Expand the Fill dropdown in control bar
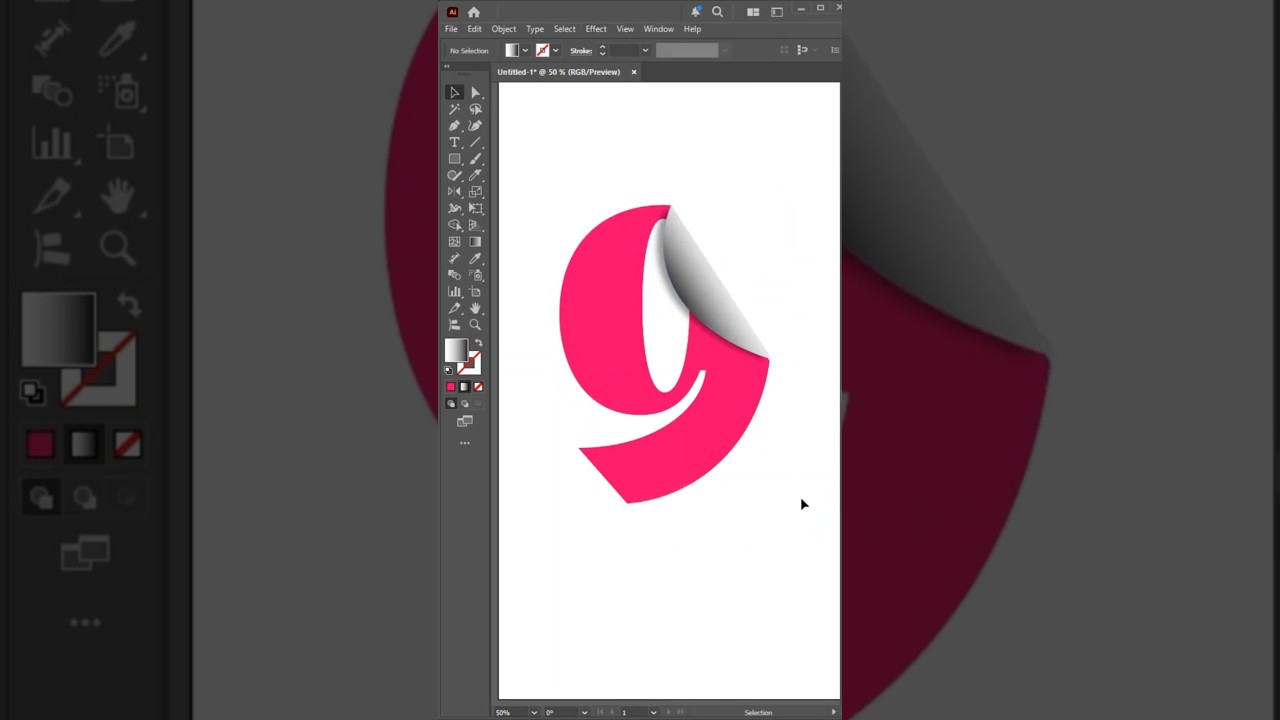Screen dimensions: 1280x720 pyautogui.click(x=525, y=50)
